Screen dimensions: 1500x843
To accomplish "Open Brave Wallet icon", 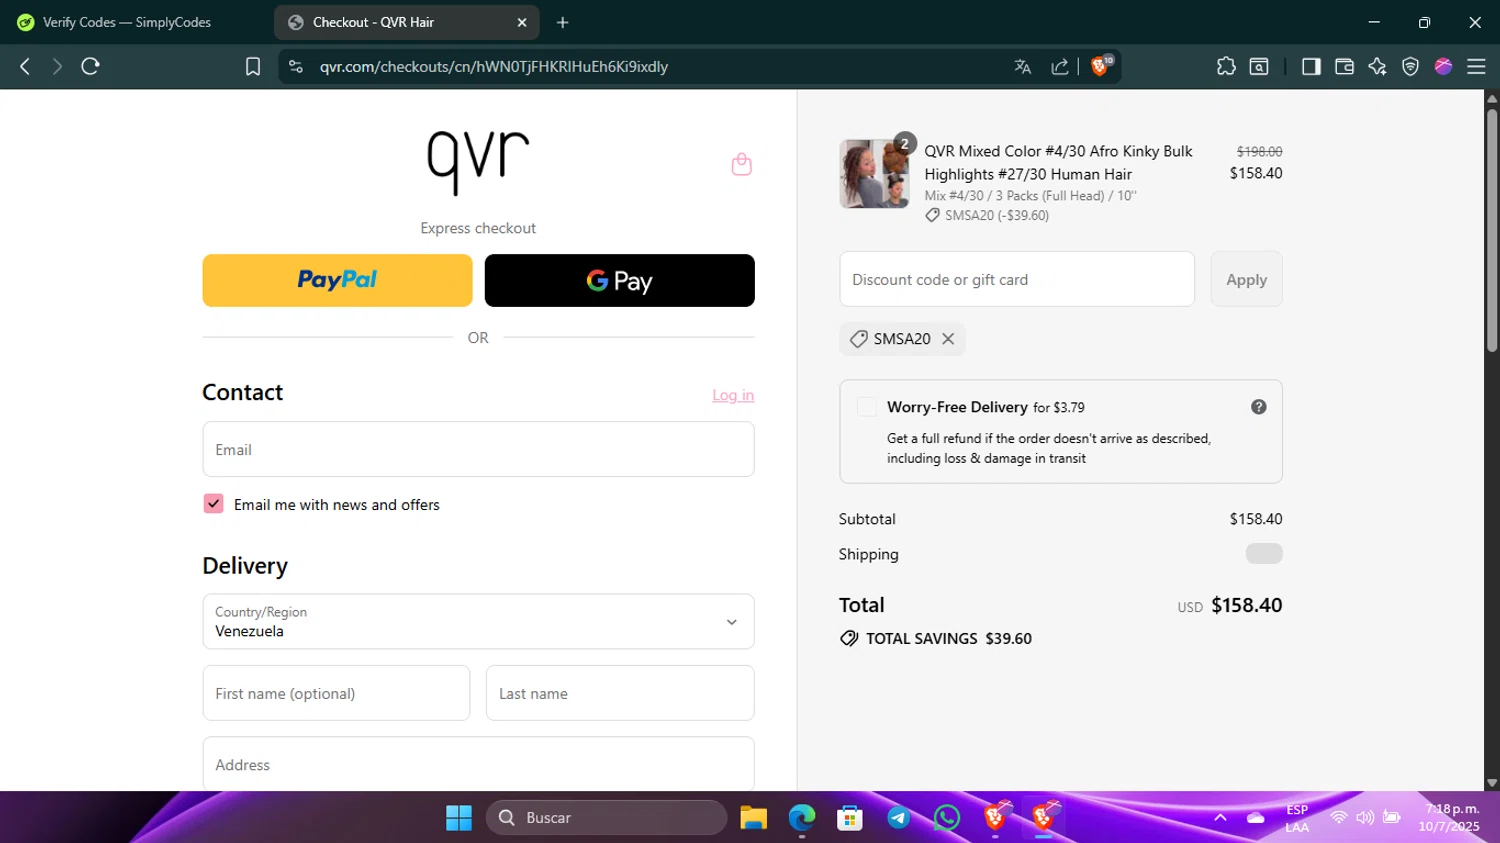I will click(1344, 66).
